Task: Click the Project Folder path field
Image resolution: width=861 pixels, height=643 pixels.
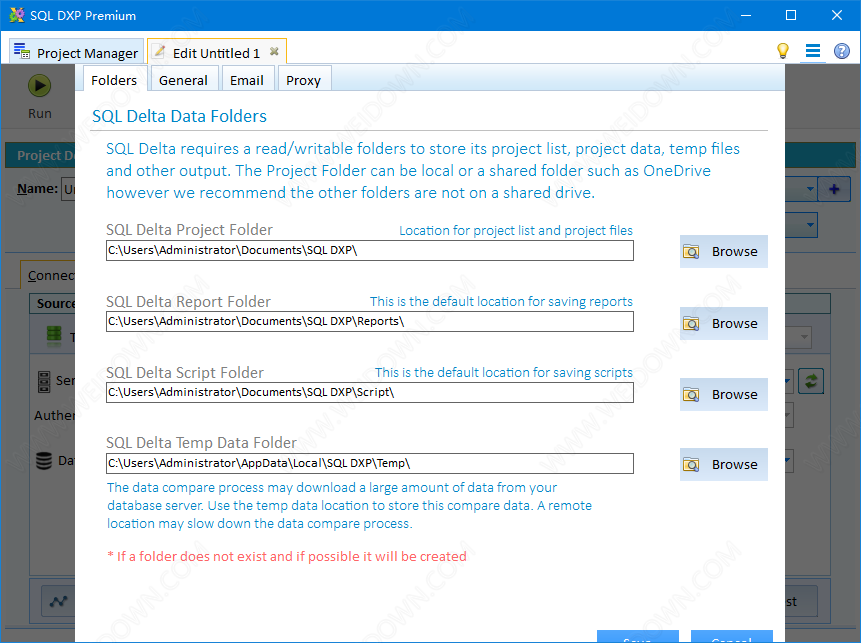Action: tap(369, 251)
